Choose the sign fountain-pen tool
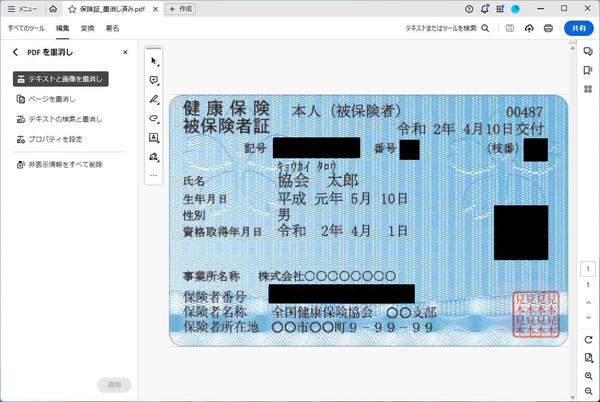The width and height of the screenshot is (600, 402). pos(154,157)
